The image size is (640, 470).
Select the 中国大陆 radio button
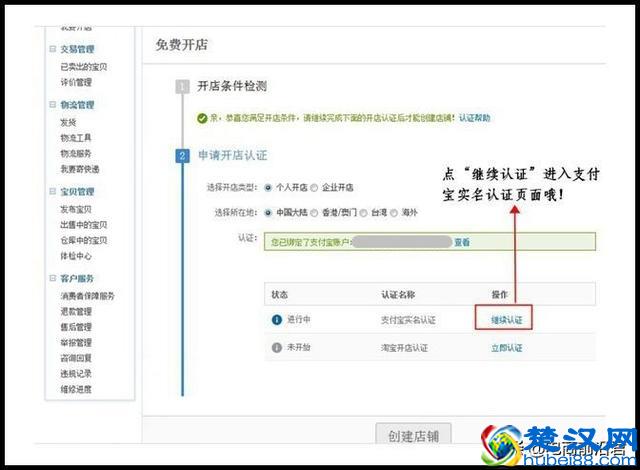pyautogui.click(x=268, y=213)
